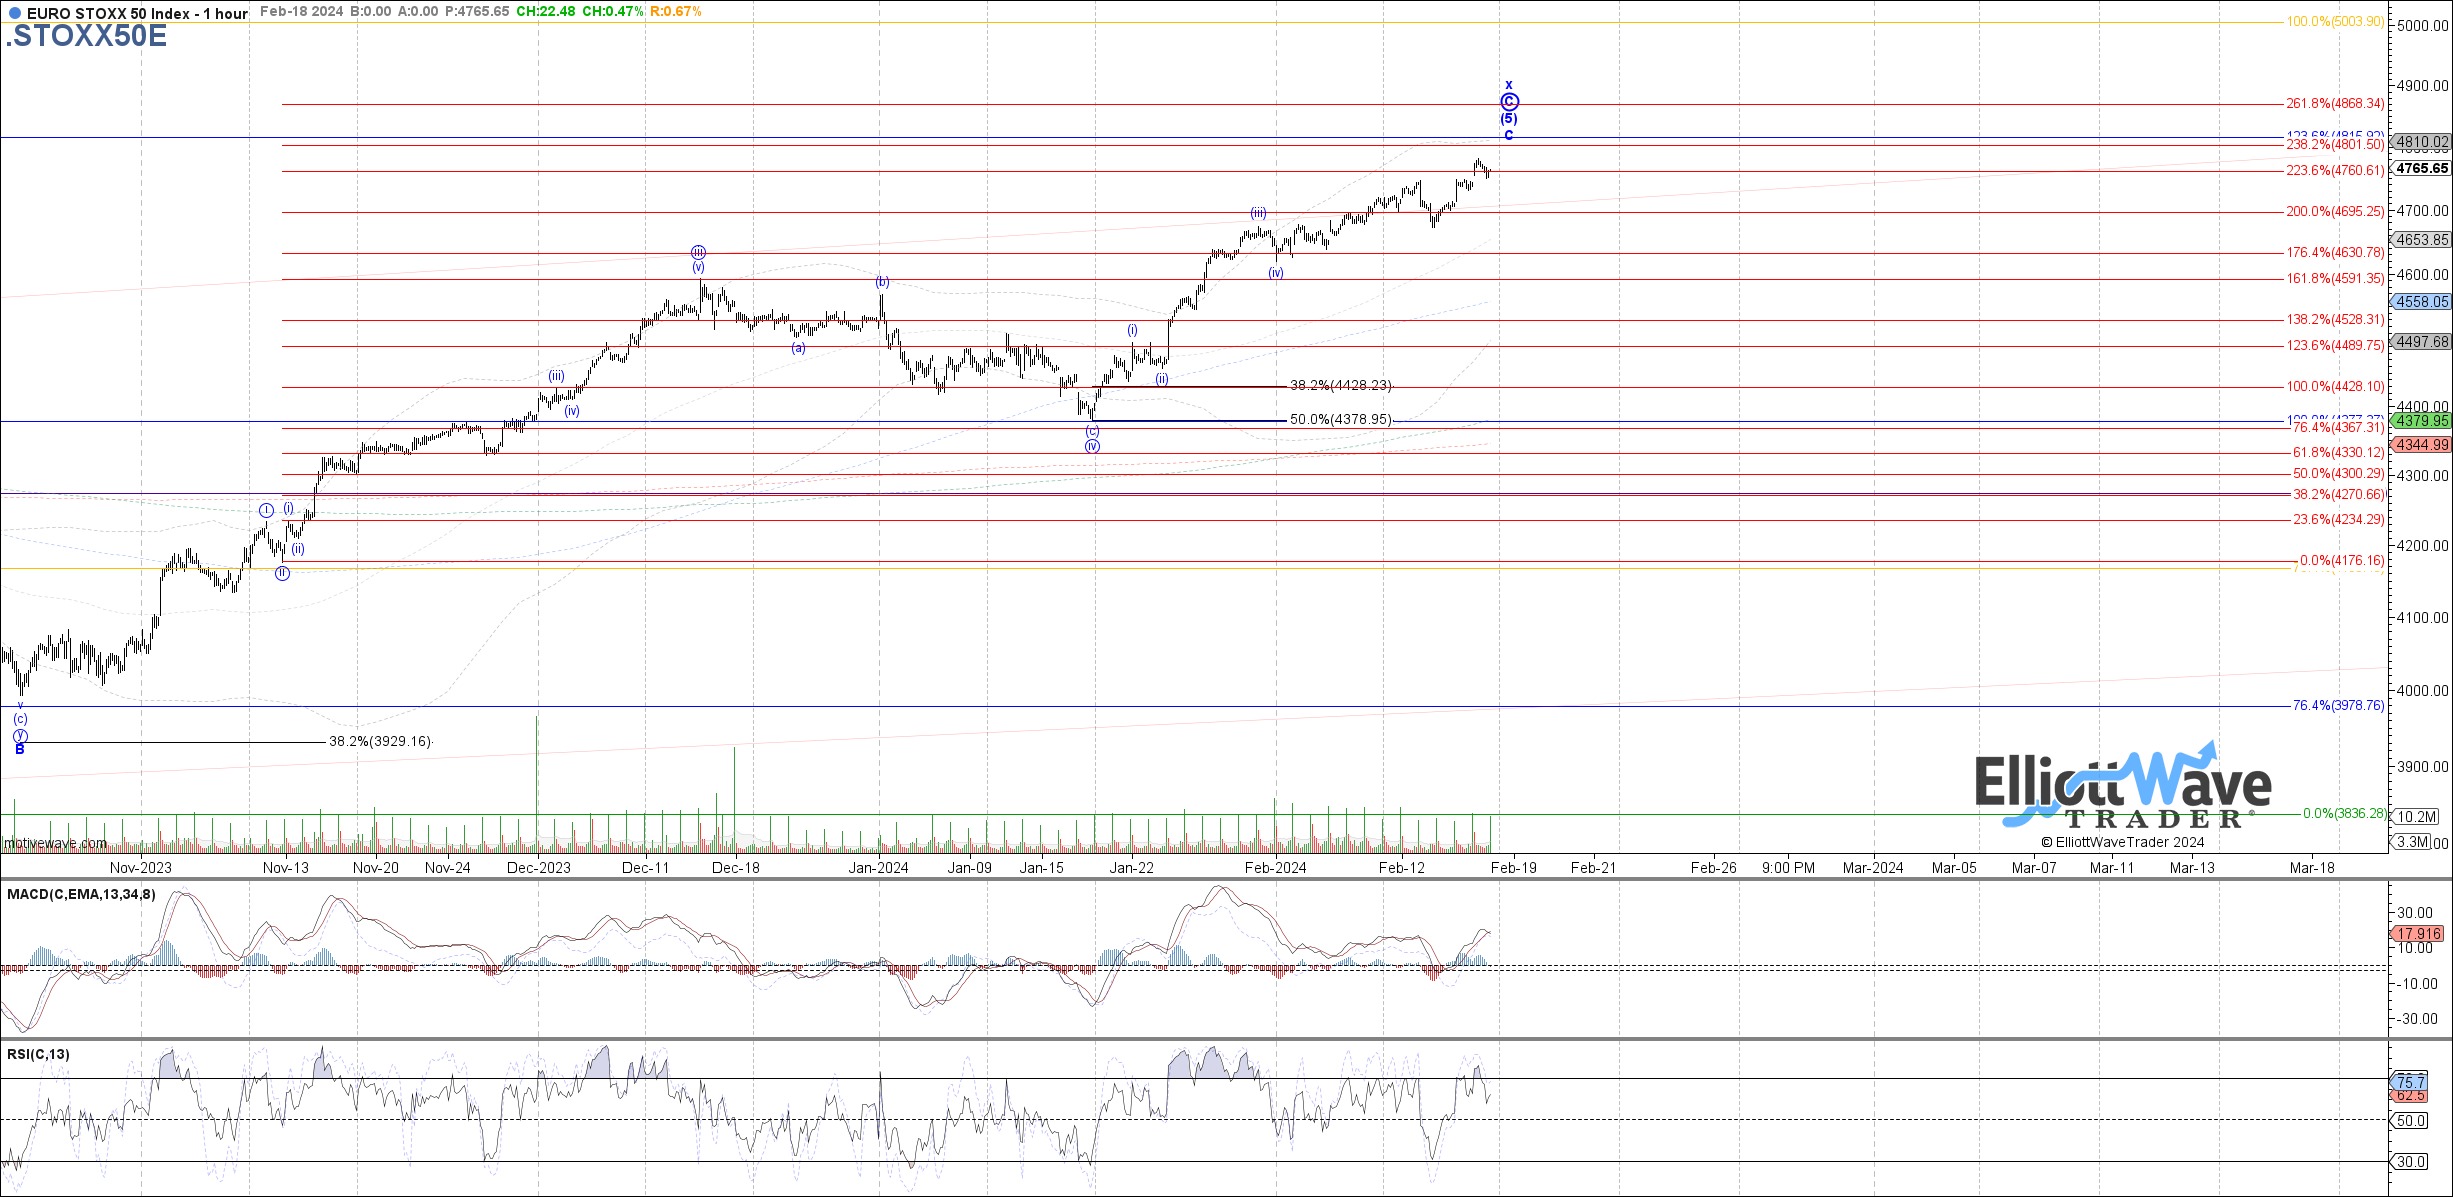Screen dimensions: 2453x1197
Task: Click the blue dot beside EURO STOXX title
Action: click(15, 13)
